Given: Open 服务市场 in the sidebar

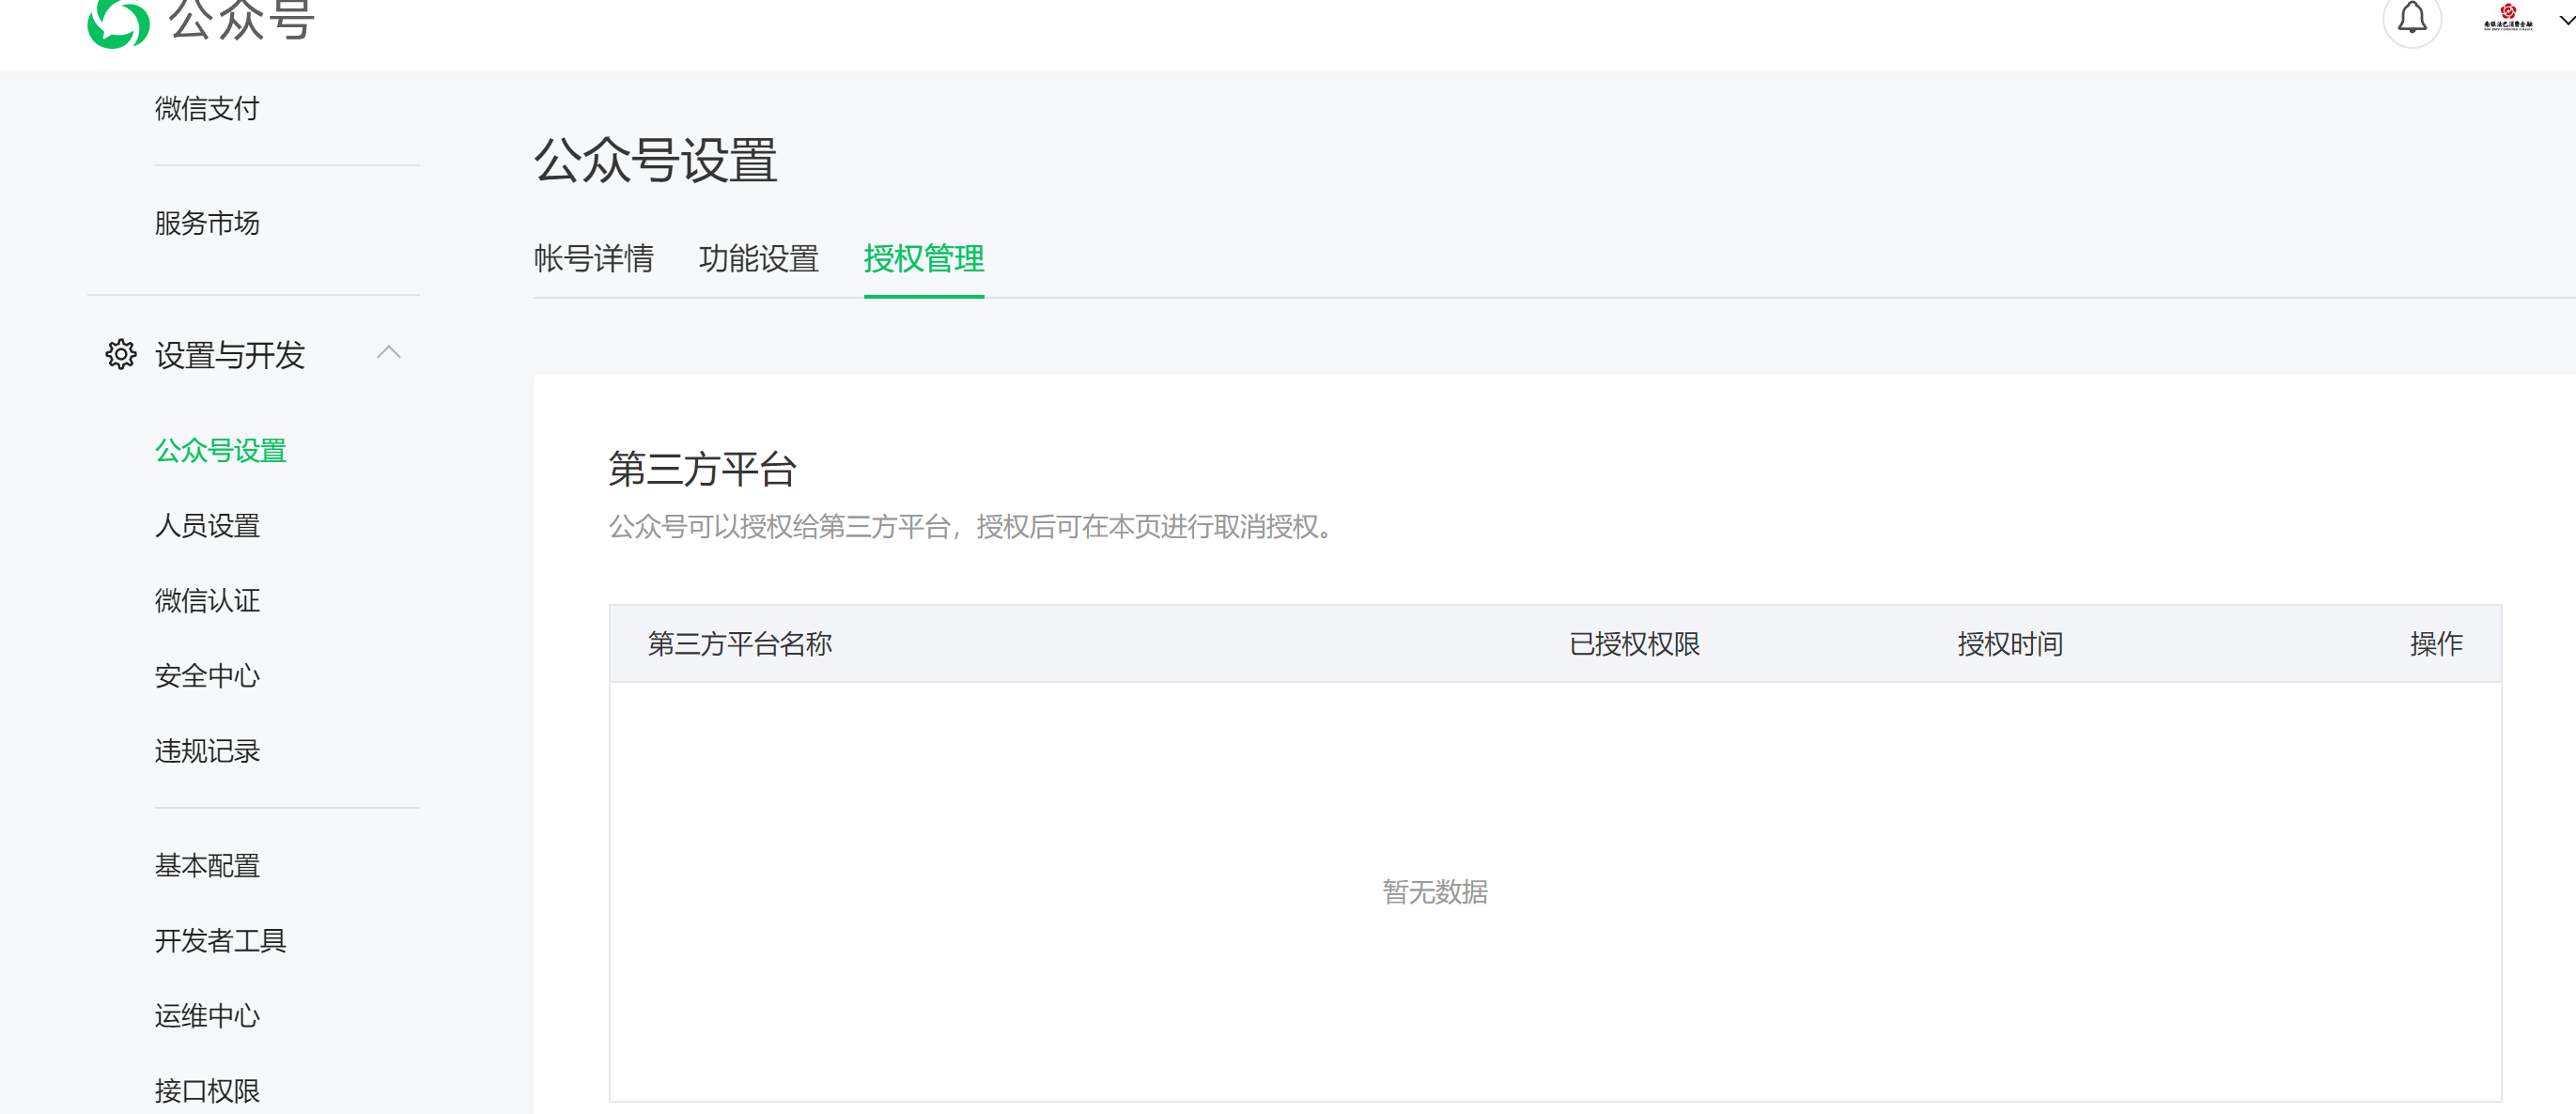Looking at the screenshot, I should tap(207, 223).
